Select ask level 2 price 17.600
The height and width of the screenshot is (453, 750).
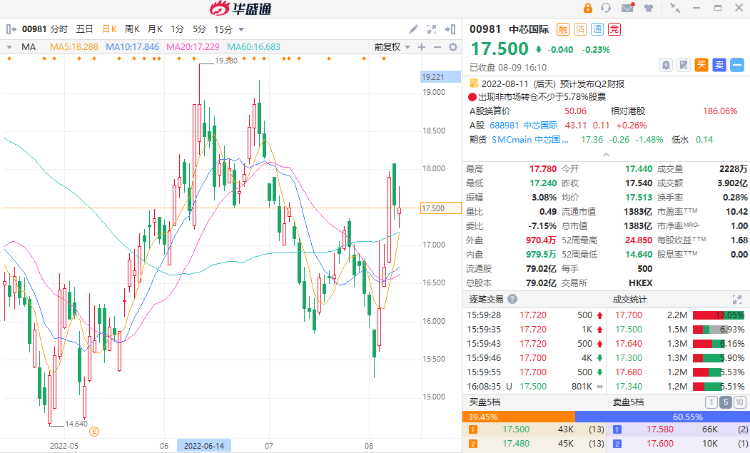pyautogui.click(x=660, y=444)
